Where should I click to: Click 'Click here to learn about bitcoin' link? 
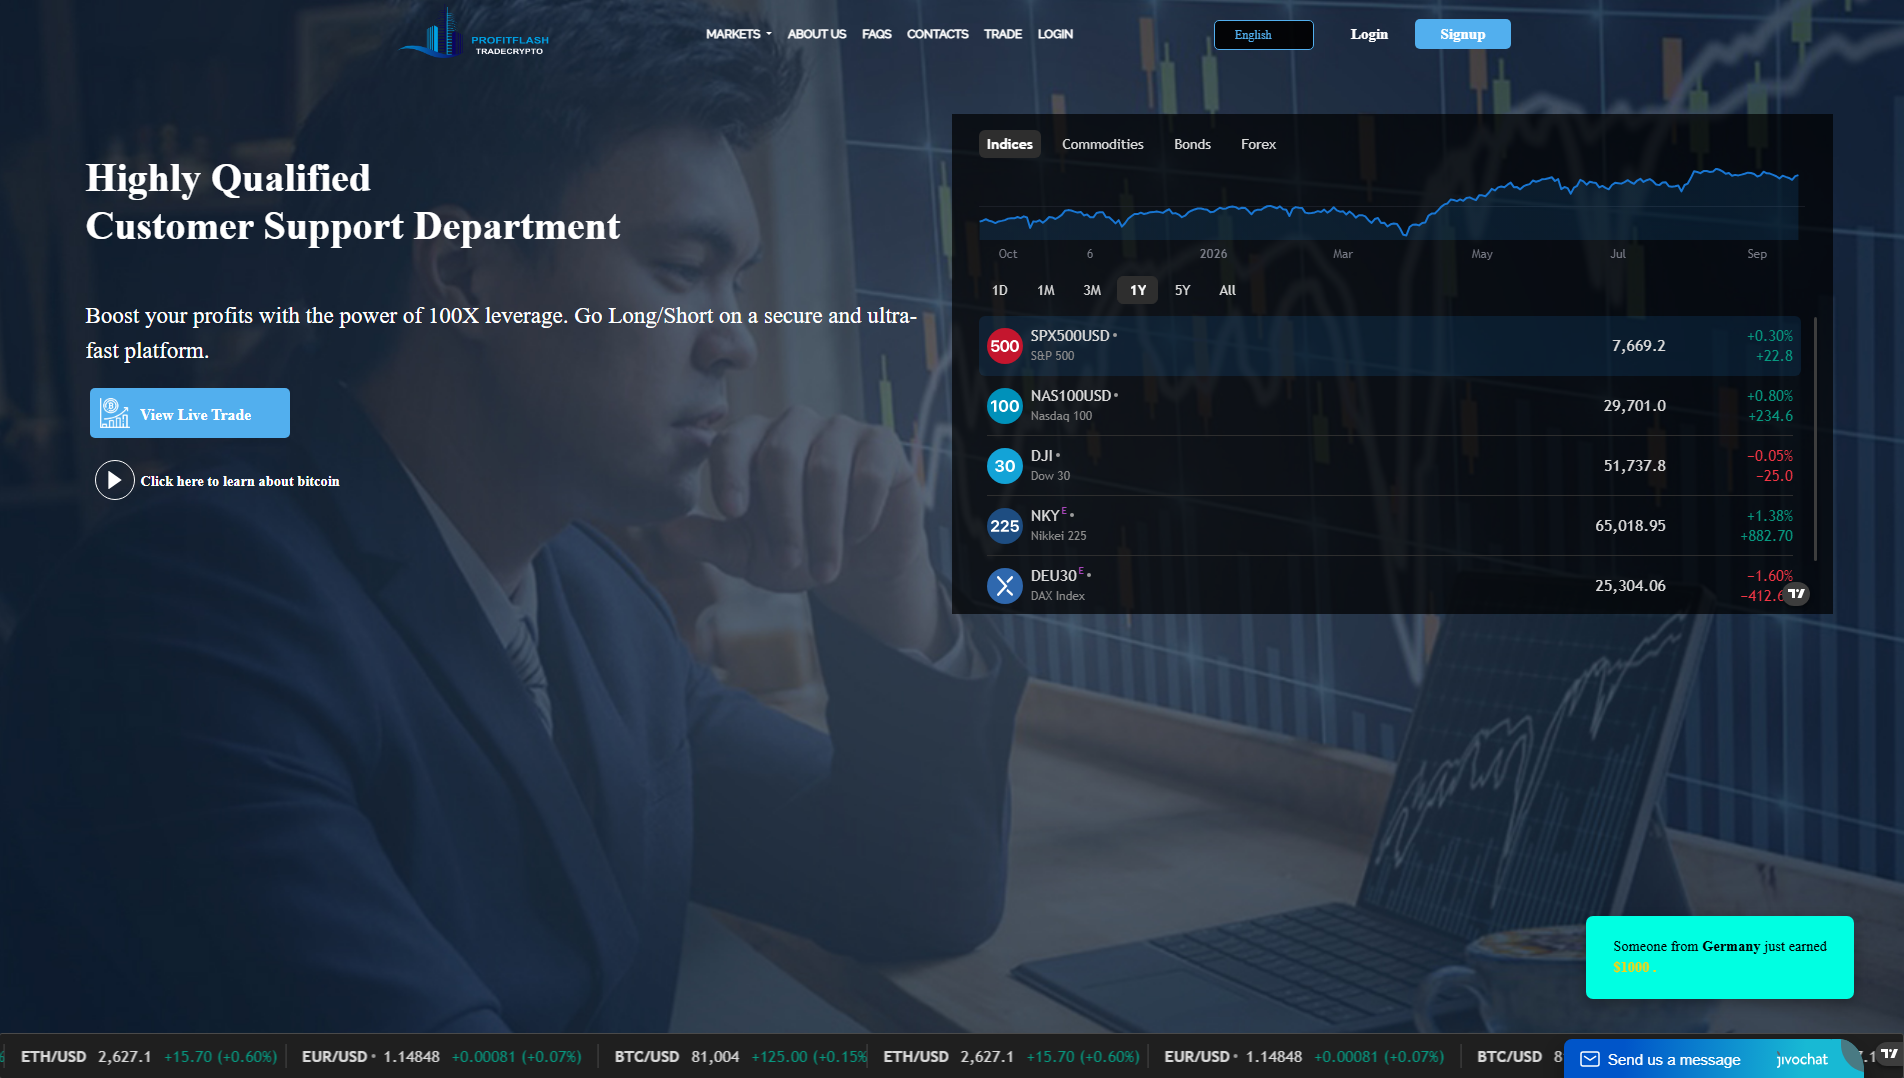point(240,481)
